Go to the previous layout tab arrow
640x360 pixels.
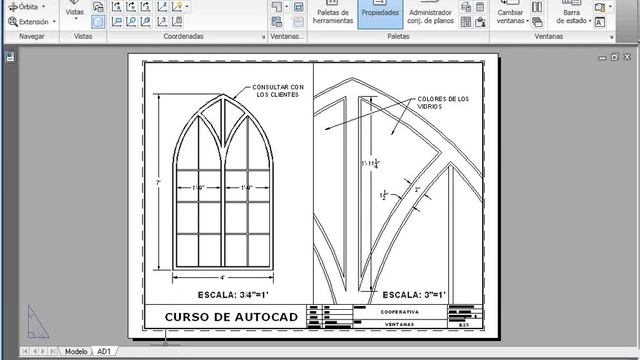point(34,351)
